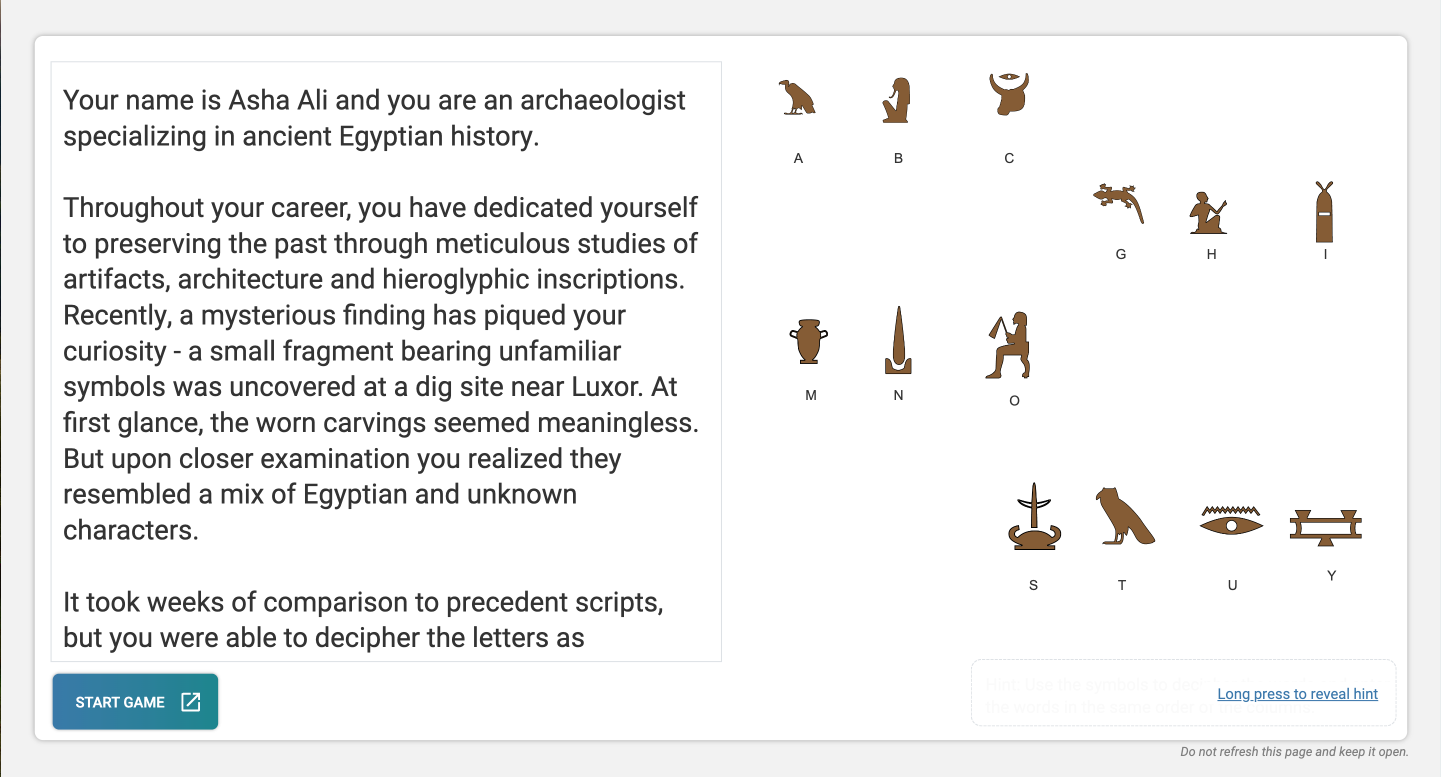Click the Long press to reveal hint link
This screenshot has width=1441, height=777.
[x=1297, y=694]
